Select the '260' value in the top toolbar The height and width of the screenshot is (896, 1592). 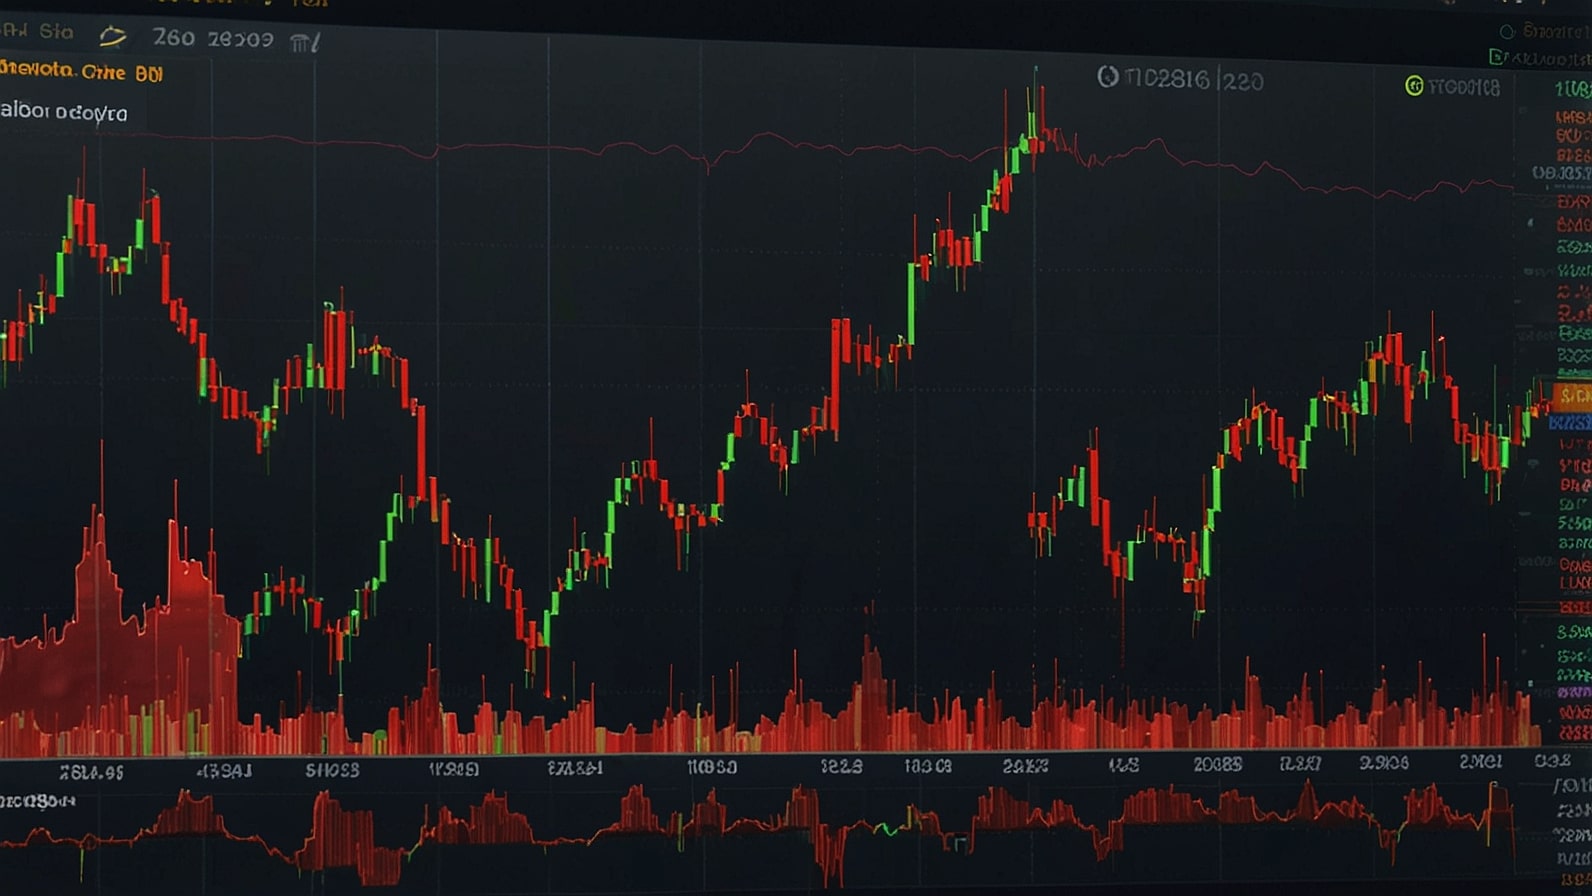point(173,38)
